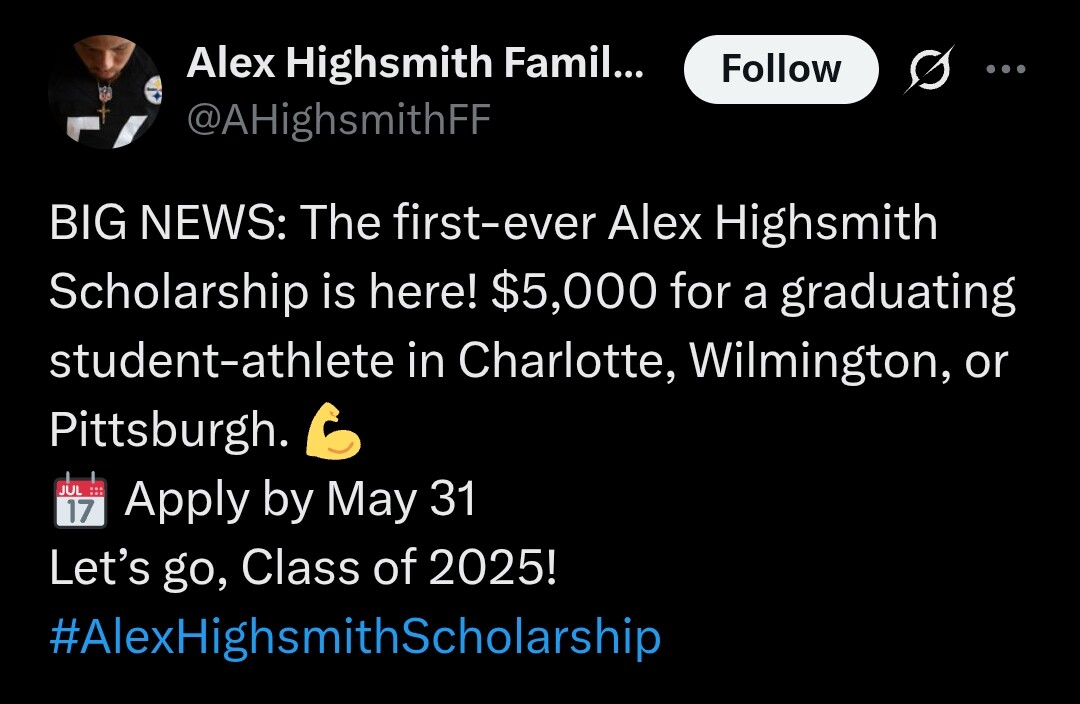Click the word graduating in the post
Viewport: 1080px width, 704px height.
tap(897, 294)
